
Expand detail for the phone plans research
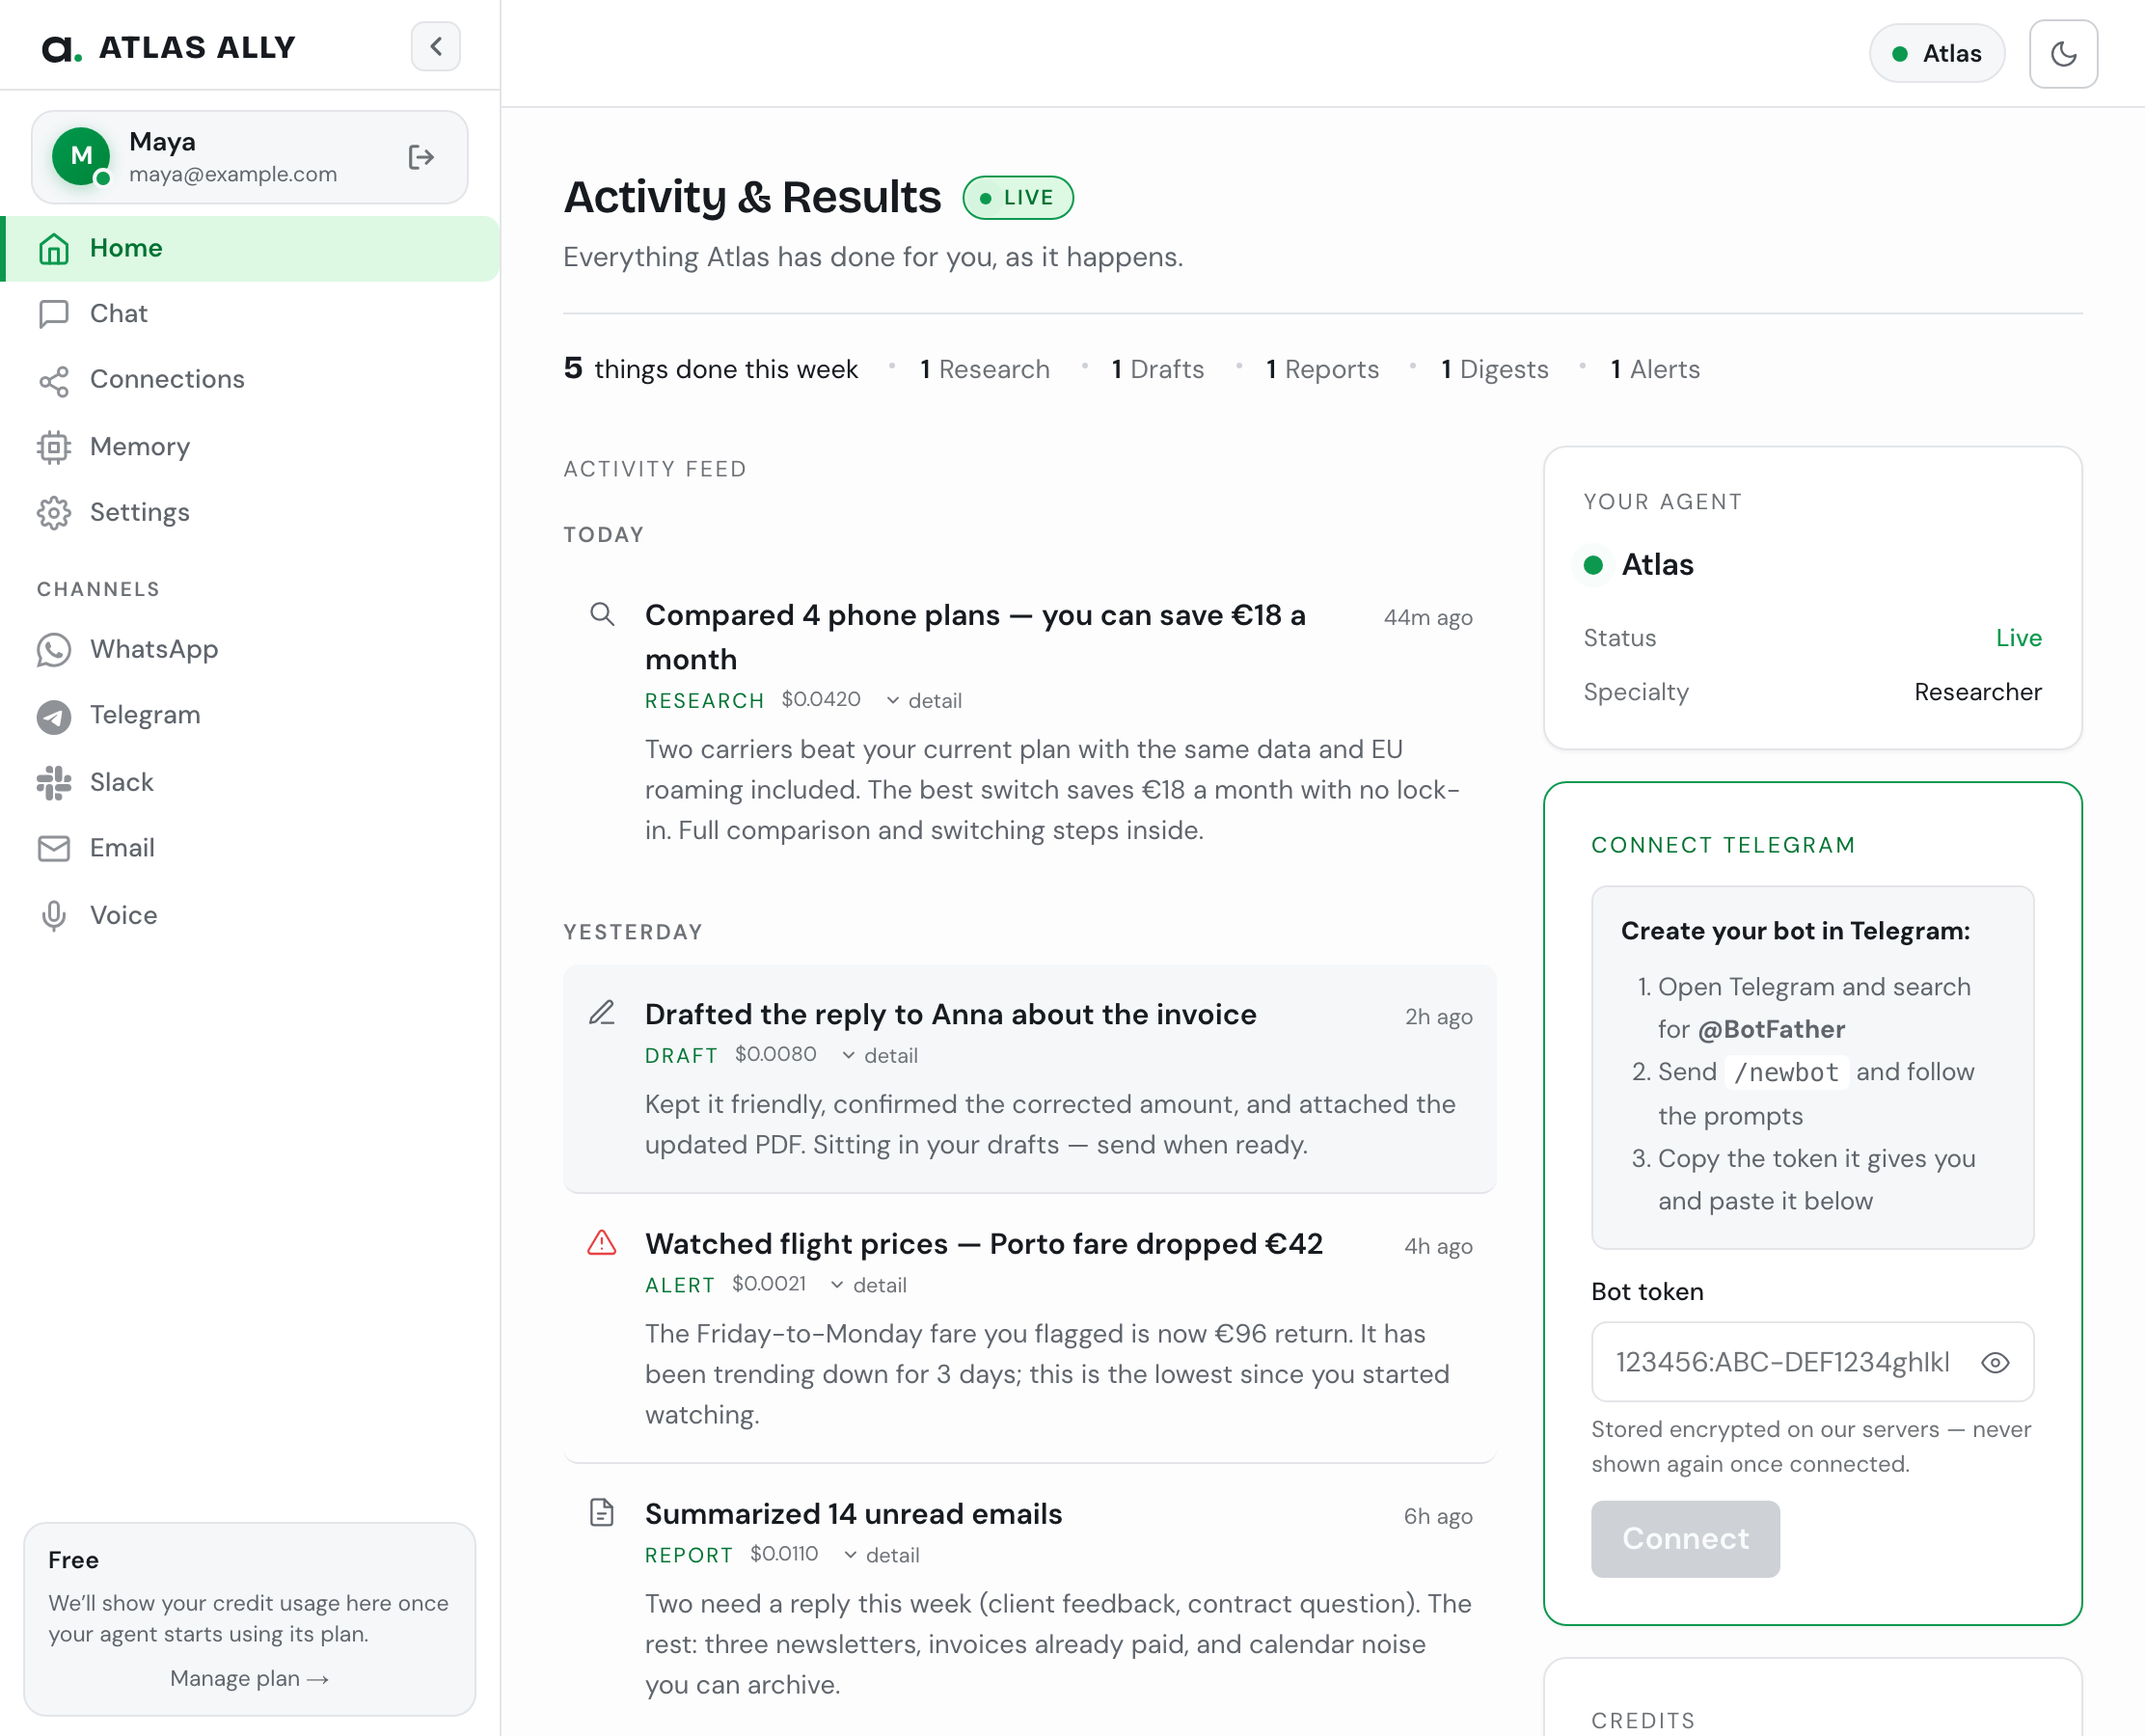pyautogui.click(x=924, y=700)
